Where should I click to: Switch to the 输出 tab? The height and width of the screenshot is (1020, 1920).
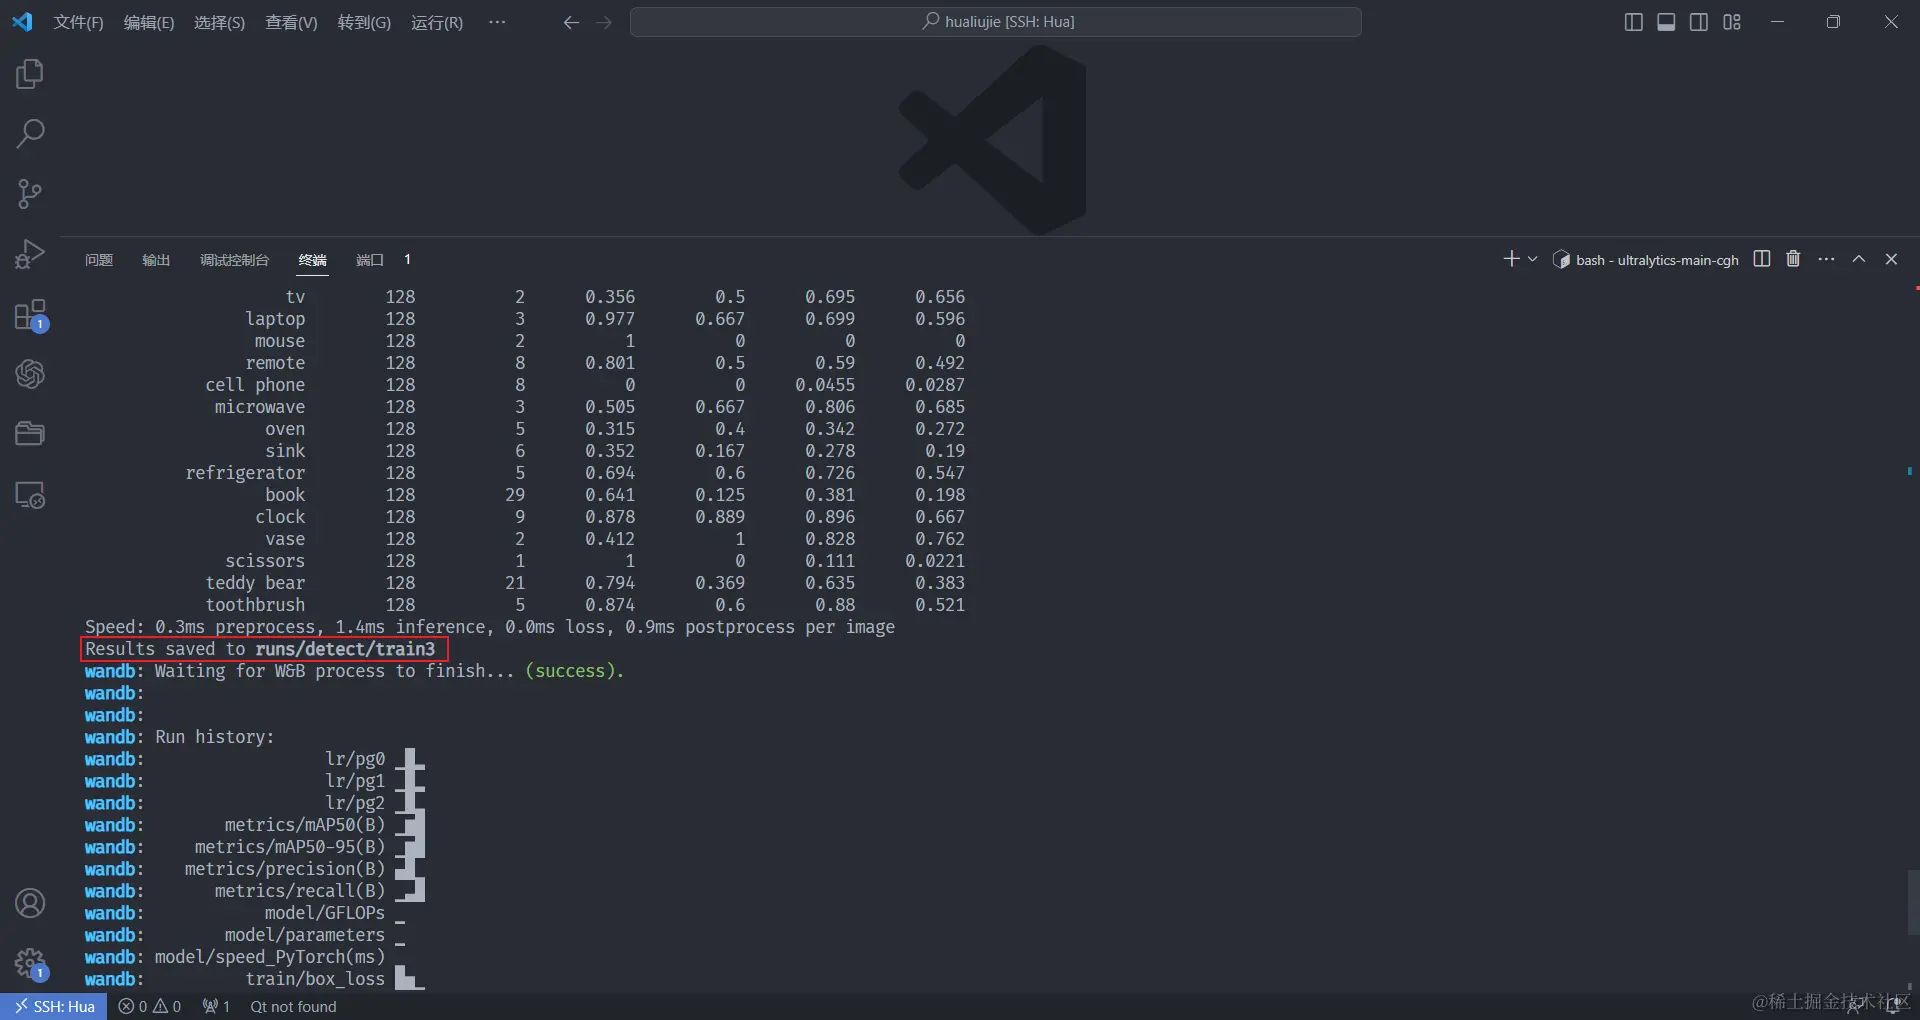coord(156,260)
